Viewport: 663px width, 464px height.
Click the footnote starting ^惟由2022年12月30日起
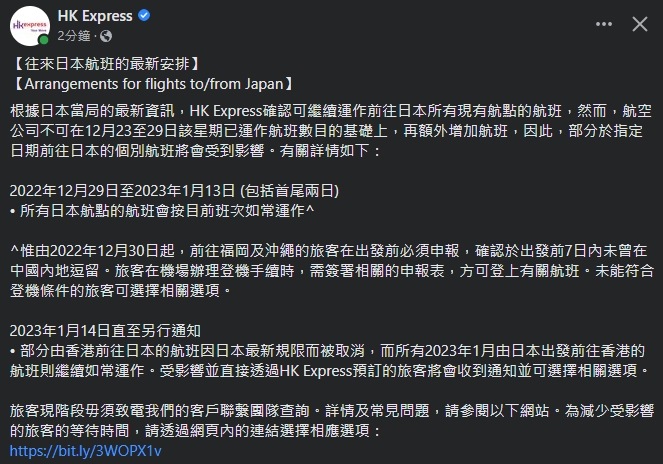(x=332, y=271)
